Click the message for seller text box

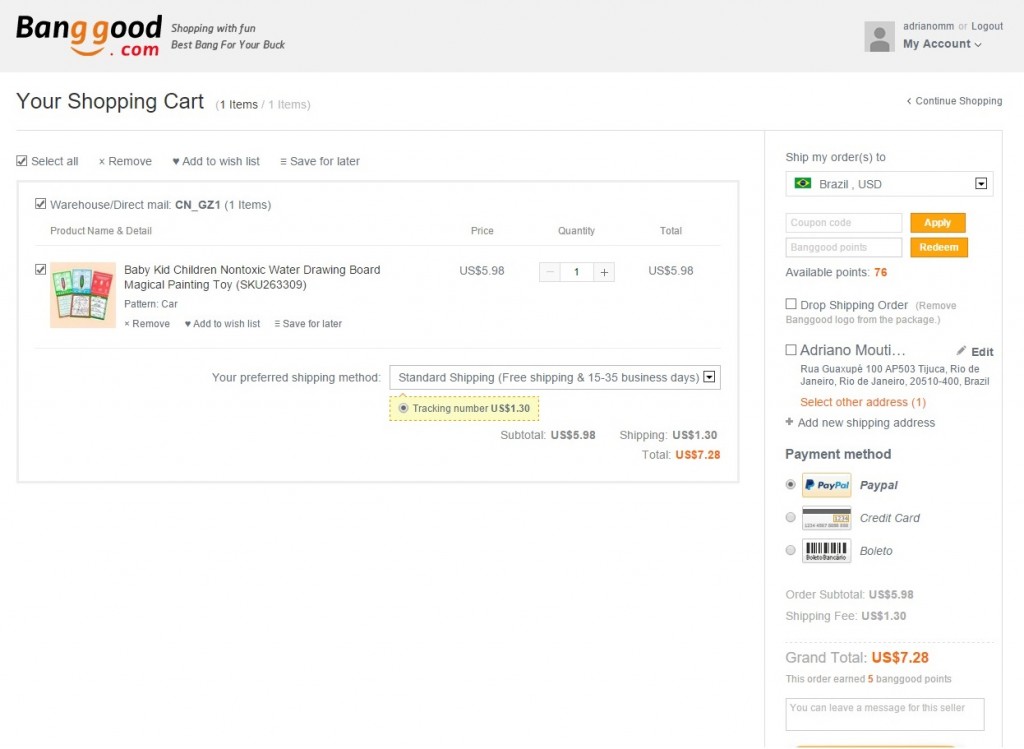[885, 714]
